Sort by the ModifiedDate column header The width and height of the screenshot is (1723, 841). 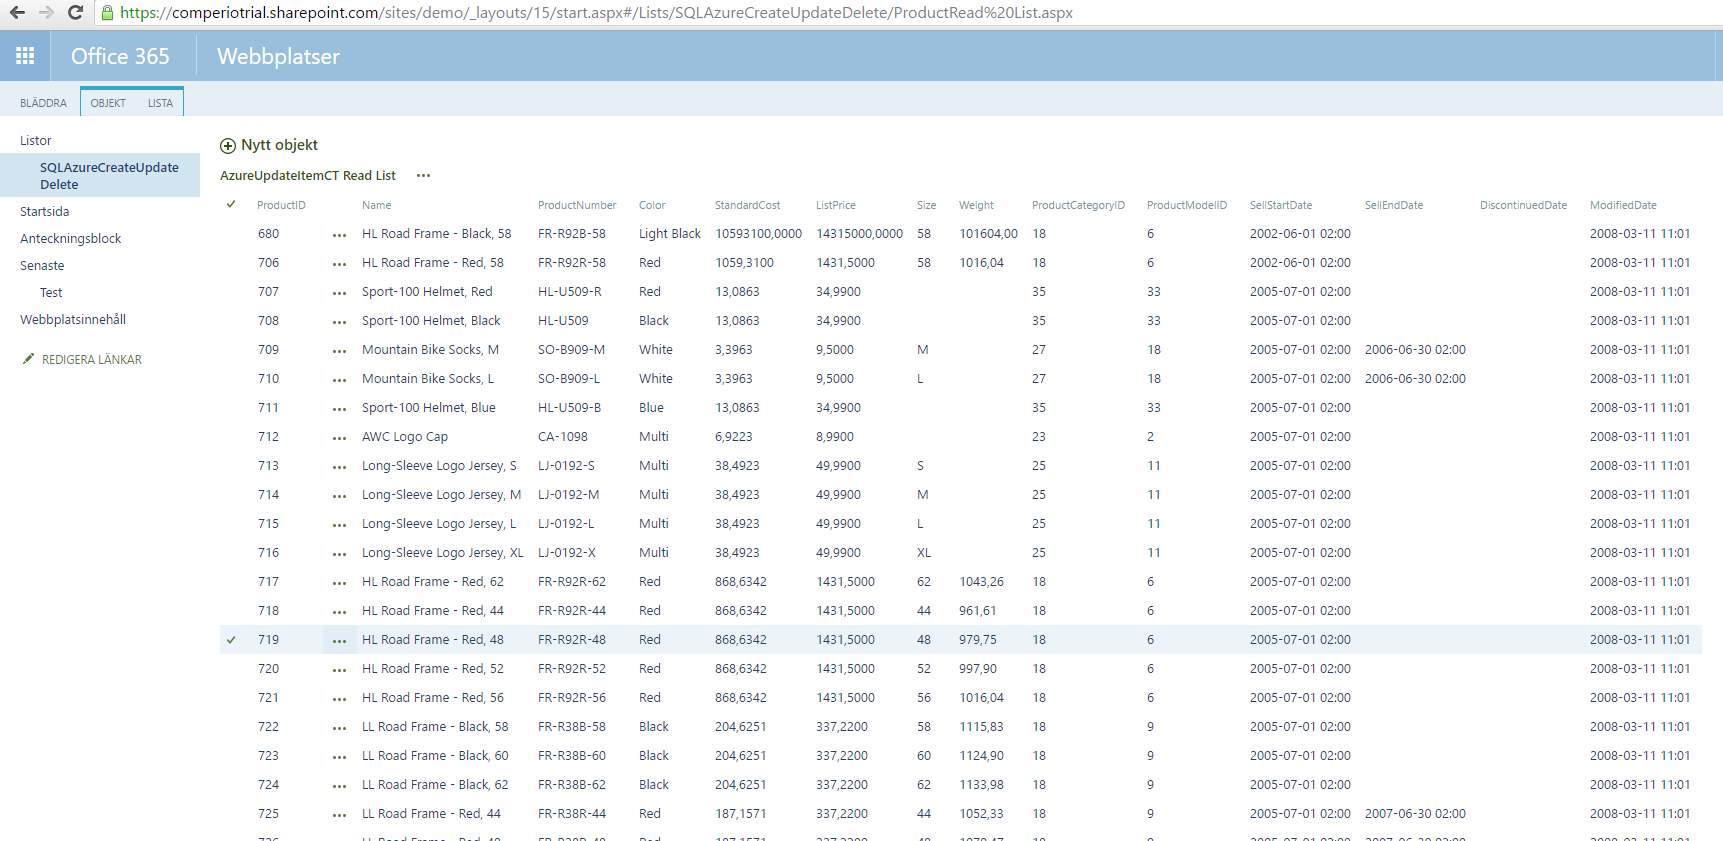coord(1623,205)
